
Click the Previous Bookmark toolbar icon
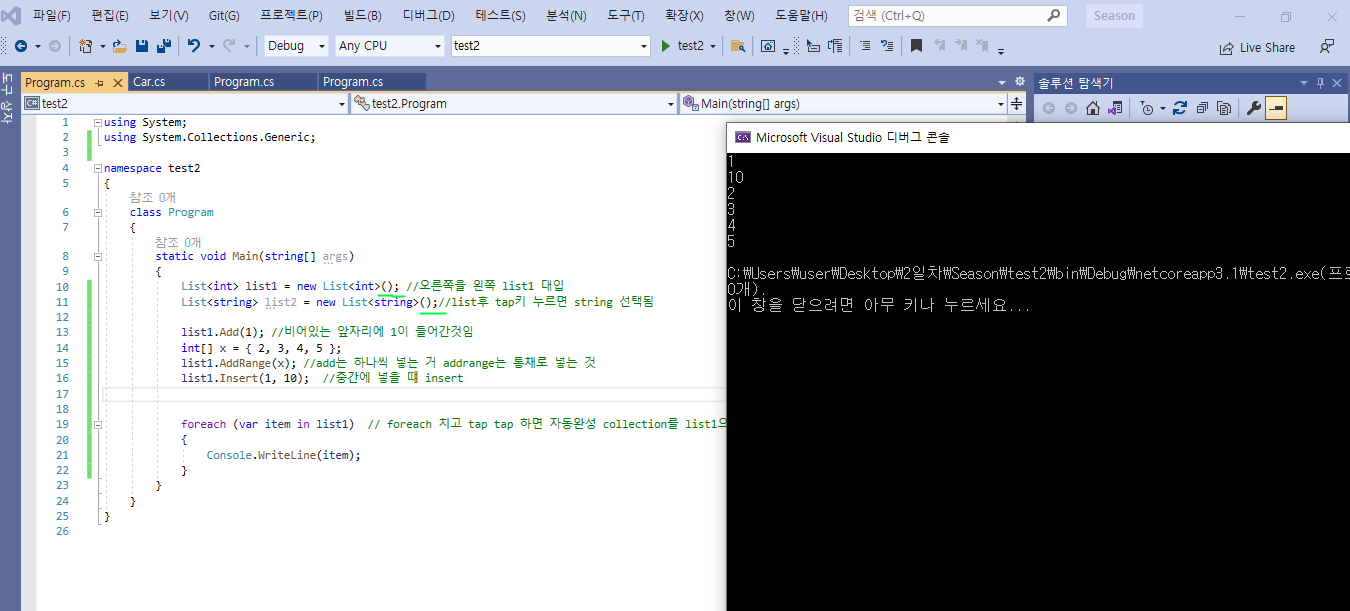[939, 46]
